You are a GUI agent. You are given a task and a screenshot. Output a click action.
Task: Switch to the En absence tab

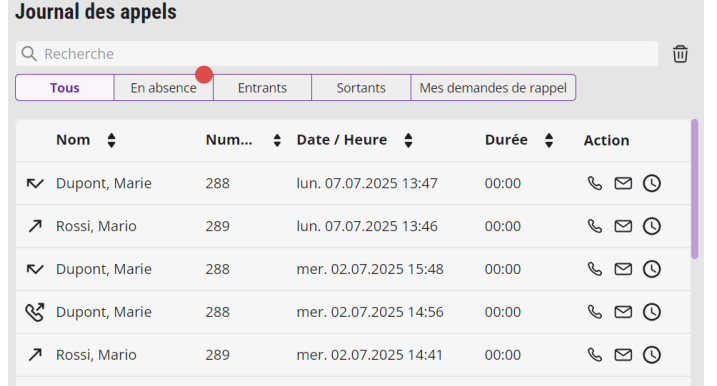163,88
